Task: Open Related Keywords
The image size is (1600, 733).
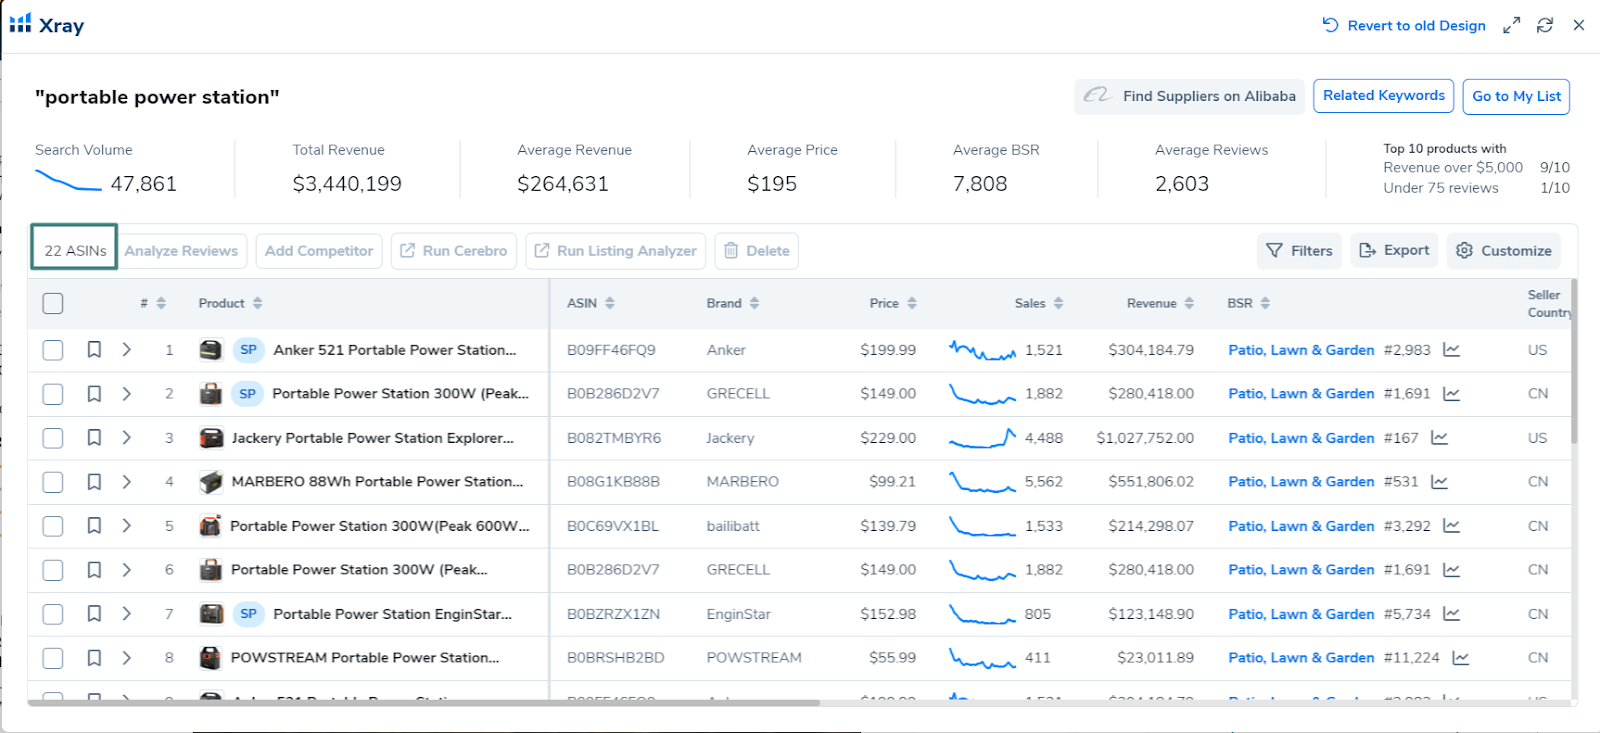Action: 1384,96
